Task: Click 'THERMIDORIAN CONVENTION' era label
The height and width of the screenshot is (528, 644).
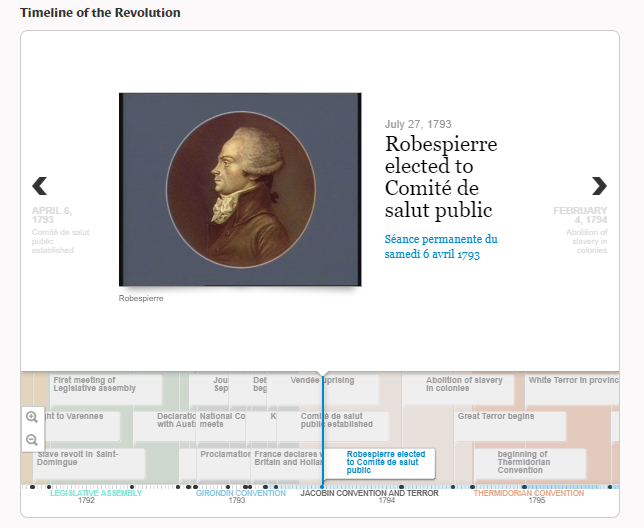Action: click(x=529, y=493)
